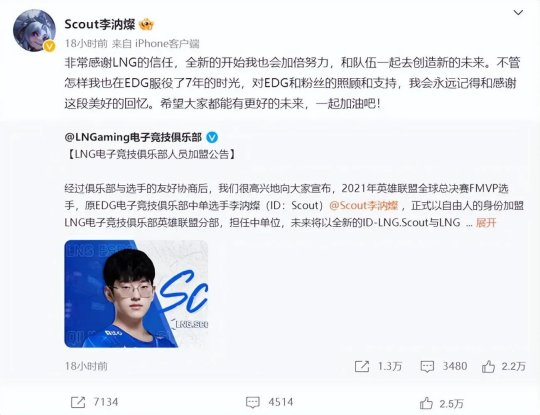This screenshot has width=540, height=415.
Task: Click the quoted post's repost icon
Action: click(362, 366)
